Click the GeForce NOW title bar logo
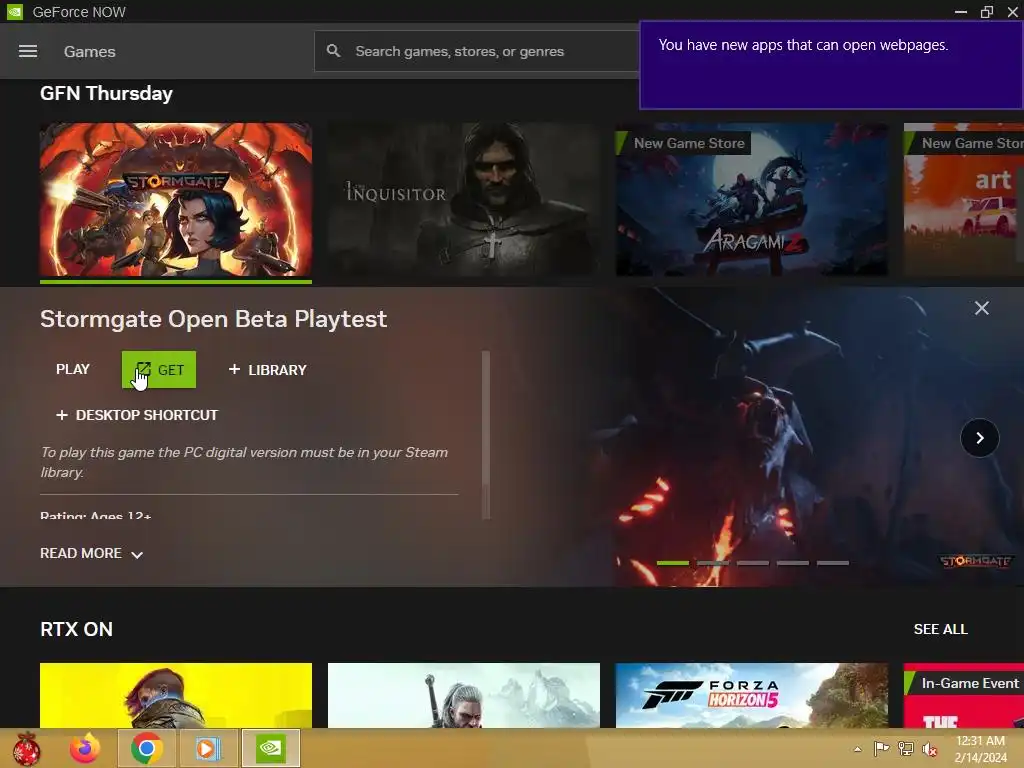Screen dimensions: 1024x768 (x=14, y=12)
